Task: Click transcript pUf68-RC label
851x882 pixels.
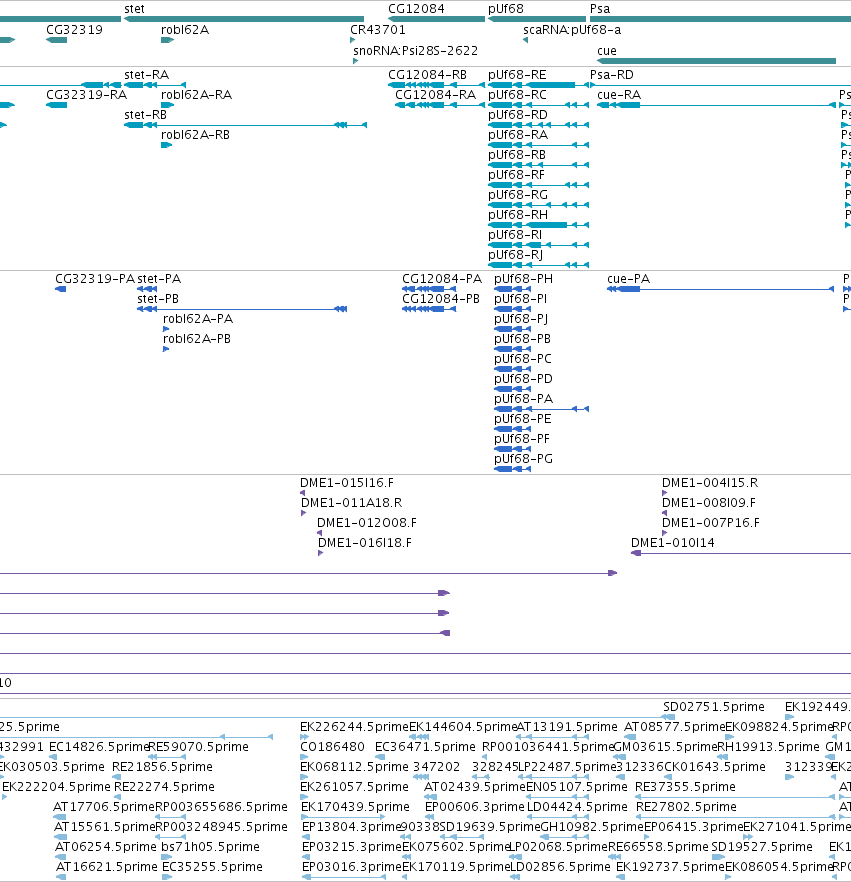Action: pyautogui.click(x=517, y=94)
